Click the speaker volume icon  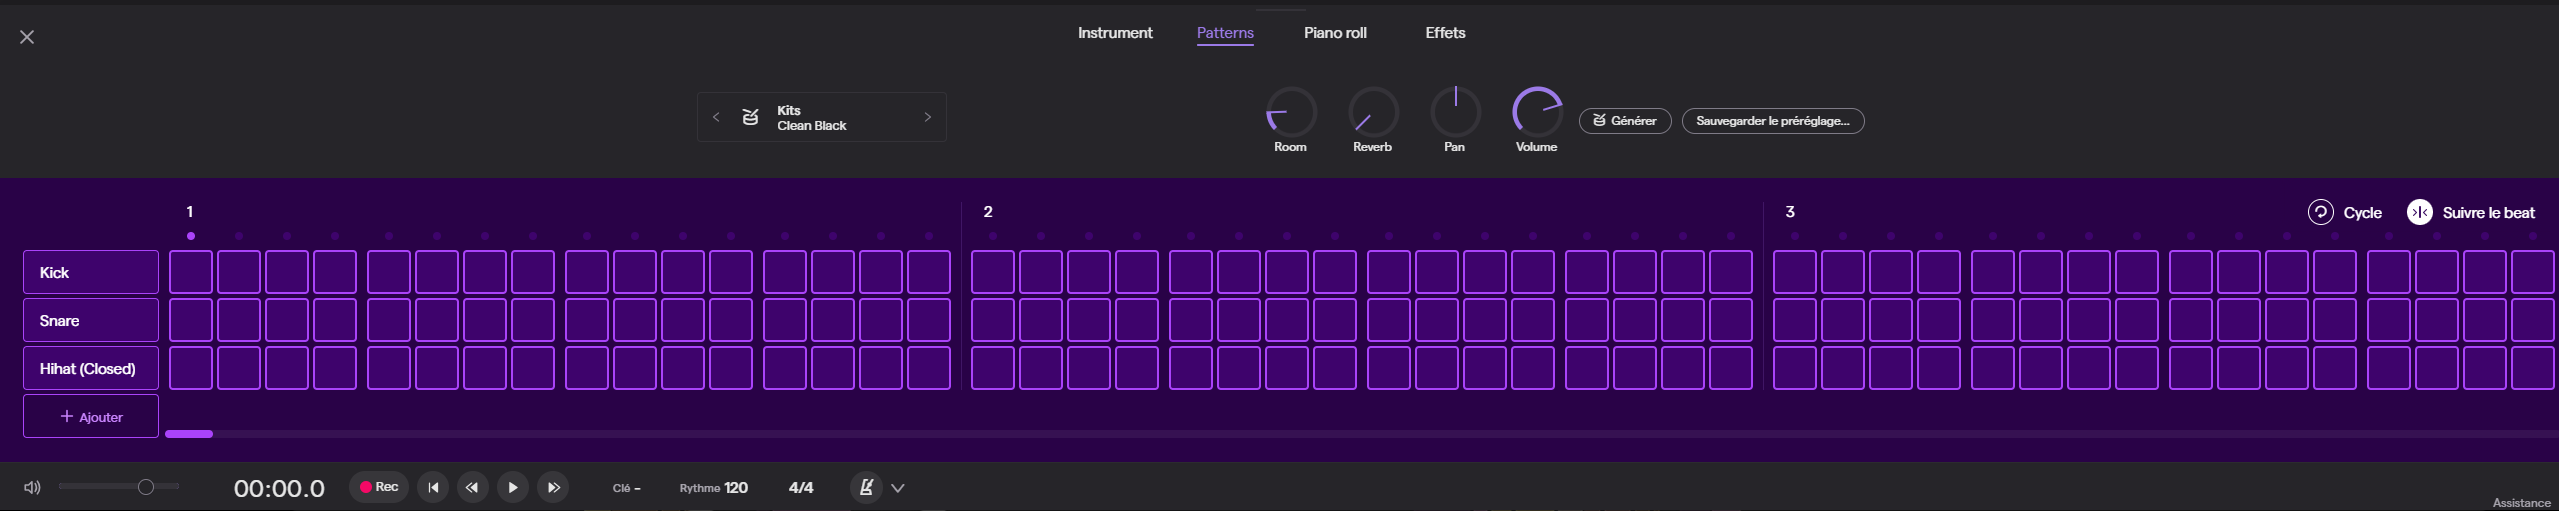tap(32, 488)
